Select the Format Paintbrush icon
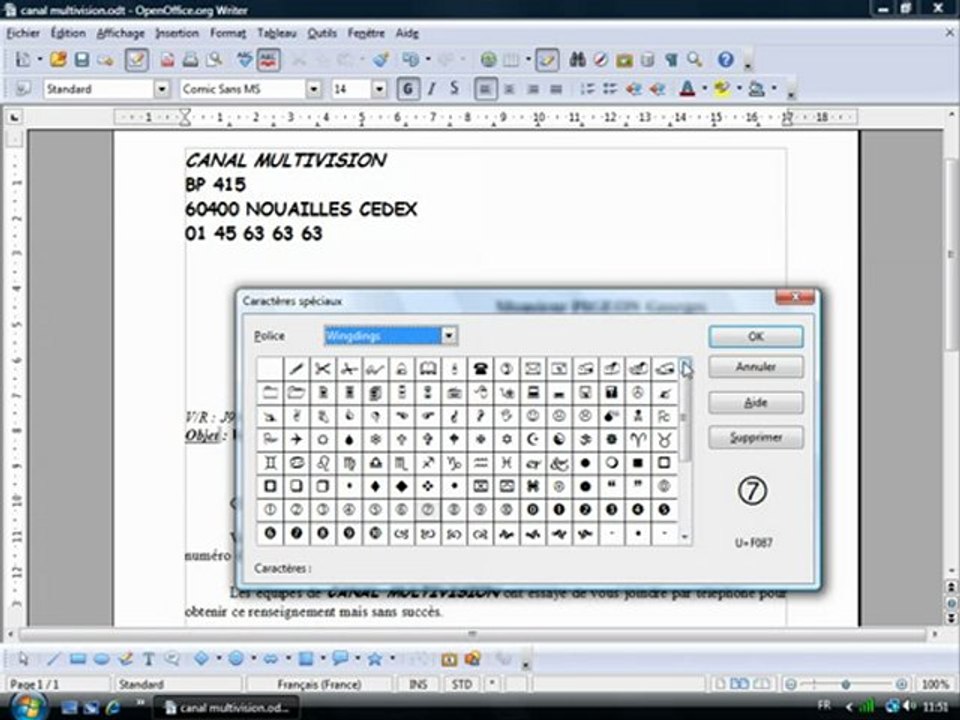960x720 pixels. tap(381, 60)
